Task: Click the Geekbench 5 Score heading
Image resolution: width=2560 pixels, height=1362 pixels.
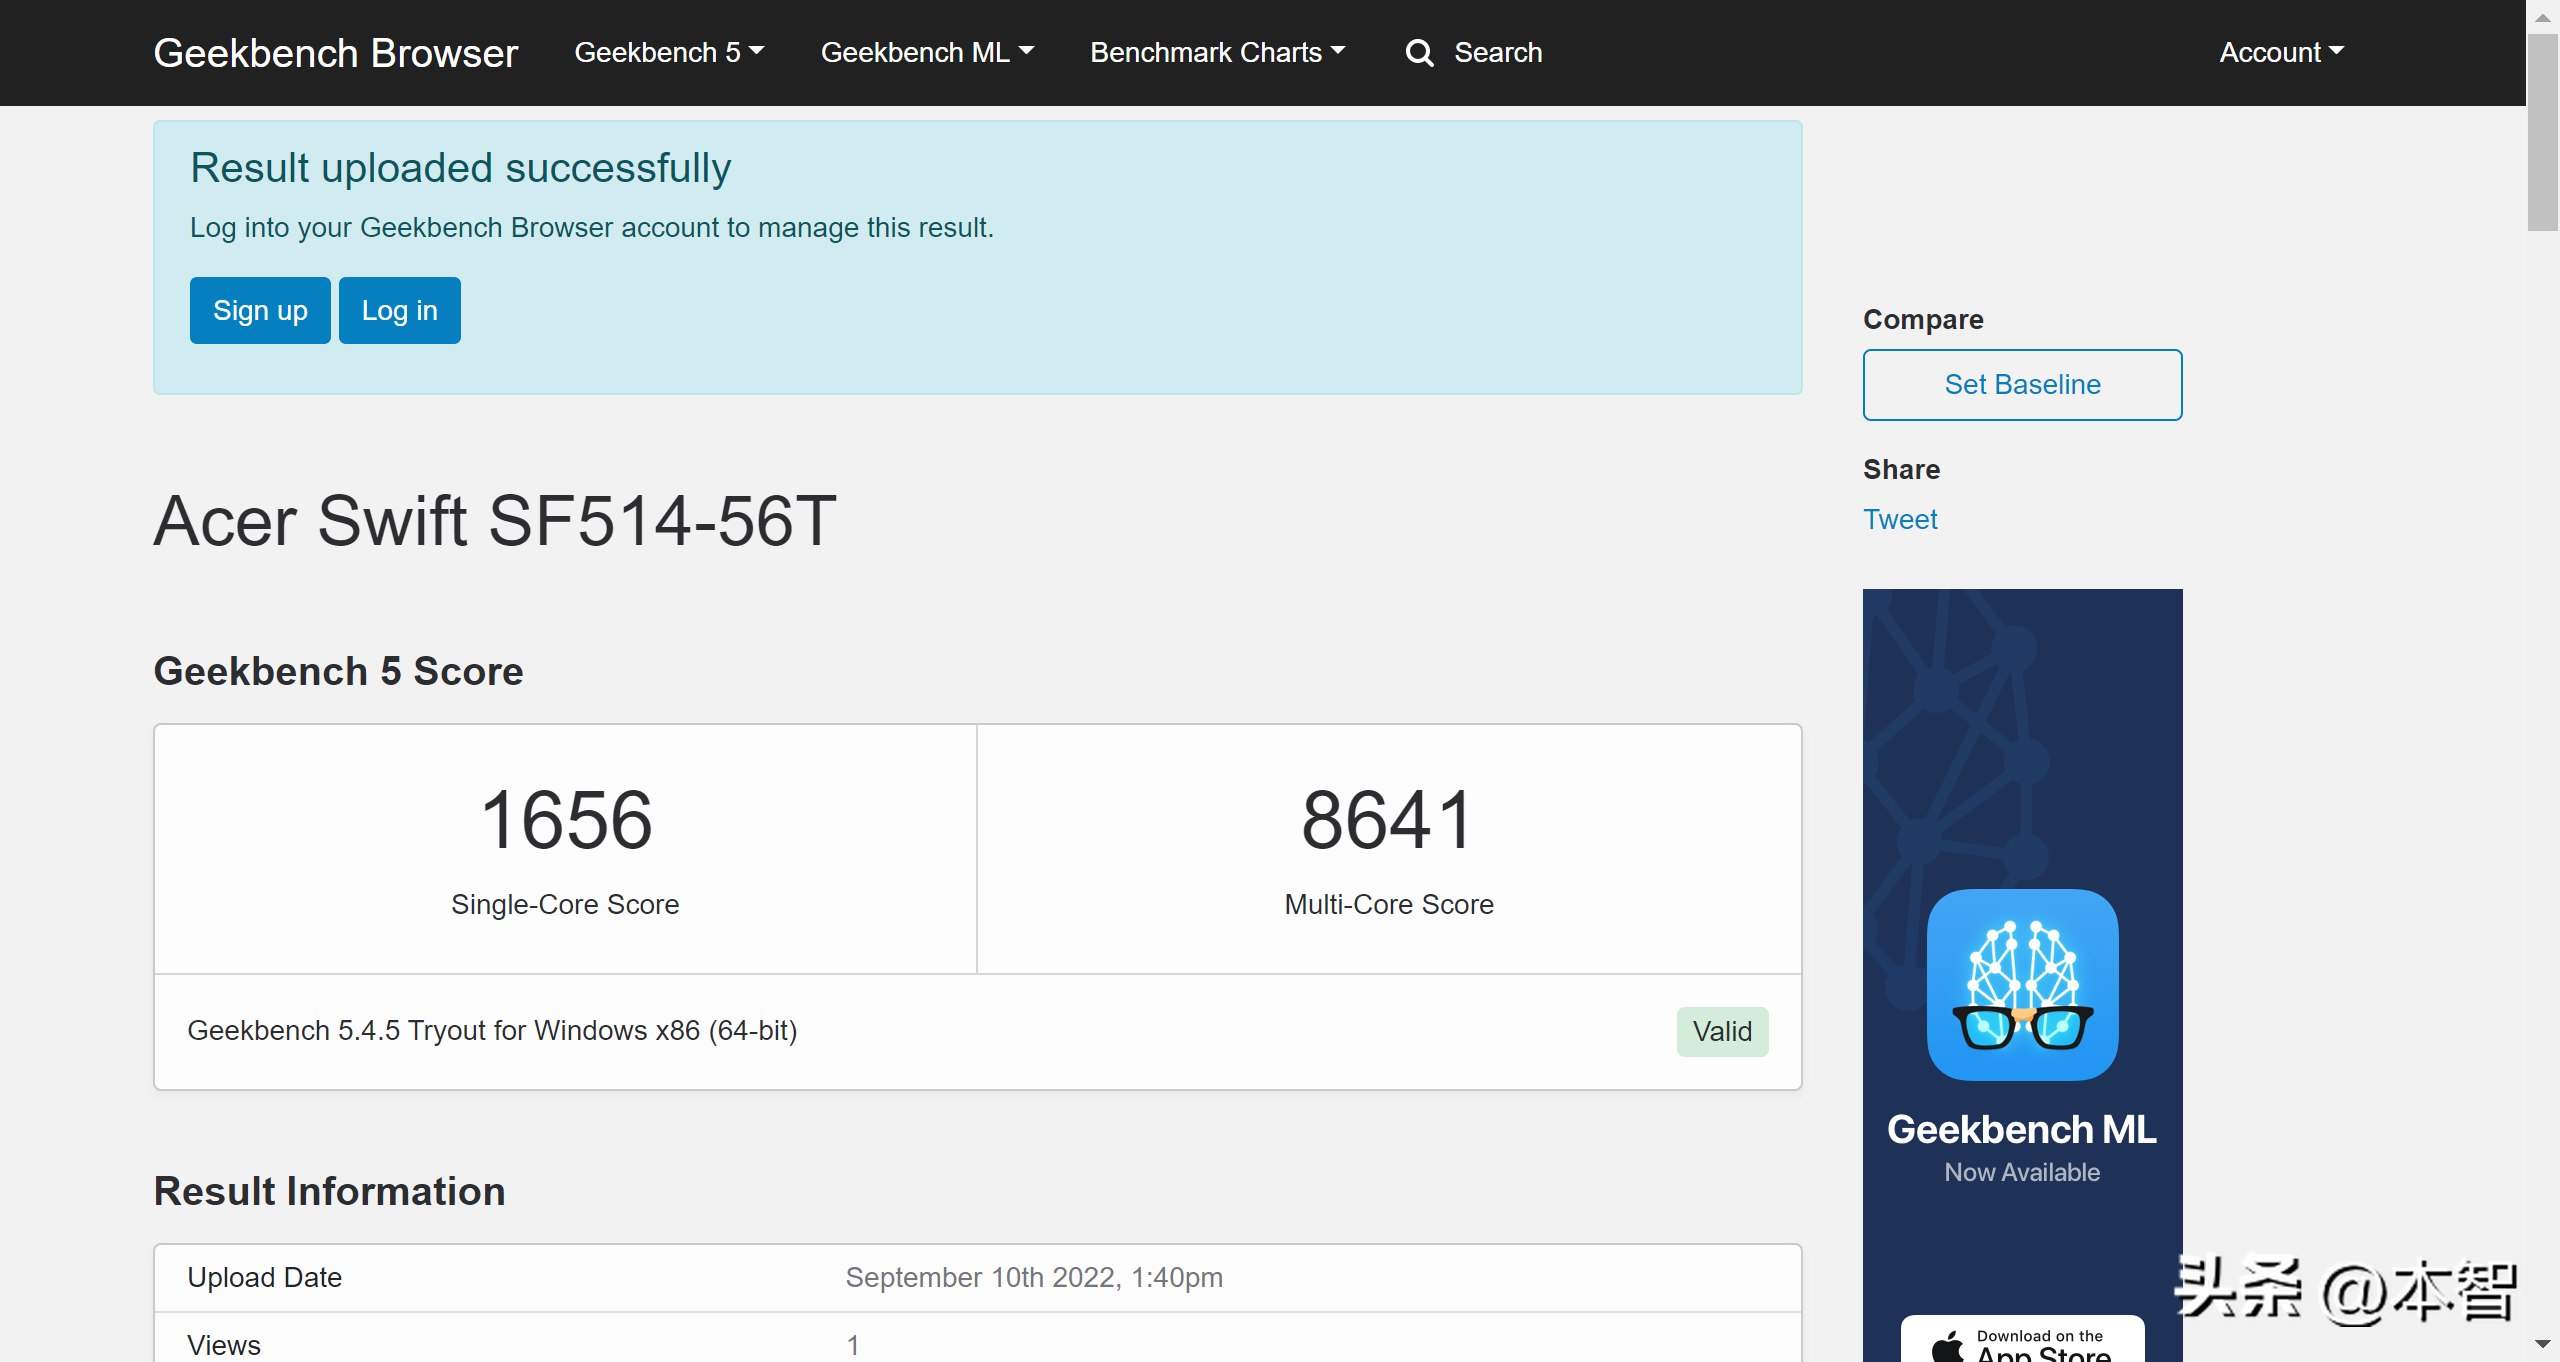Action: pos(338,671)
